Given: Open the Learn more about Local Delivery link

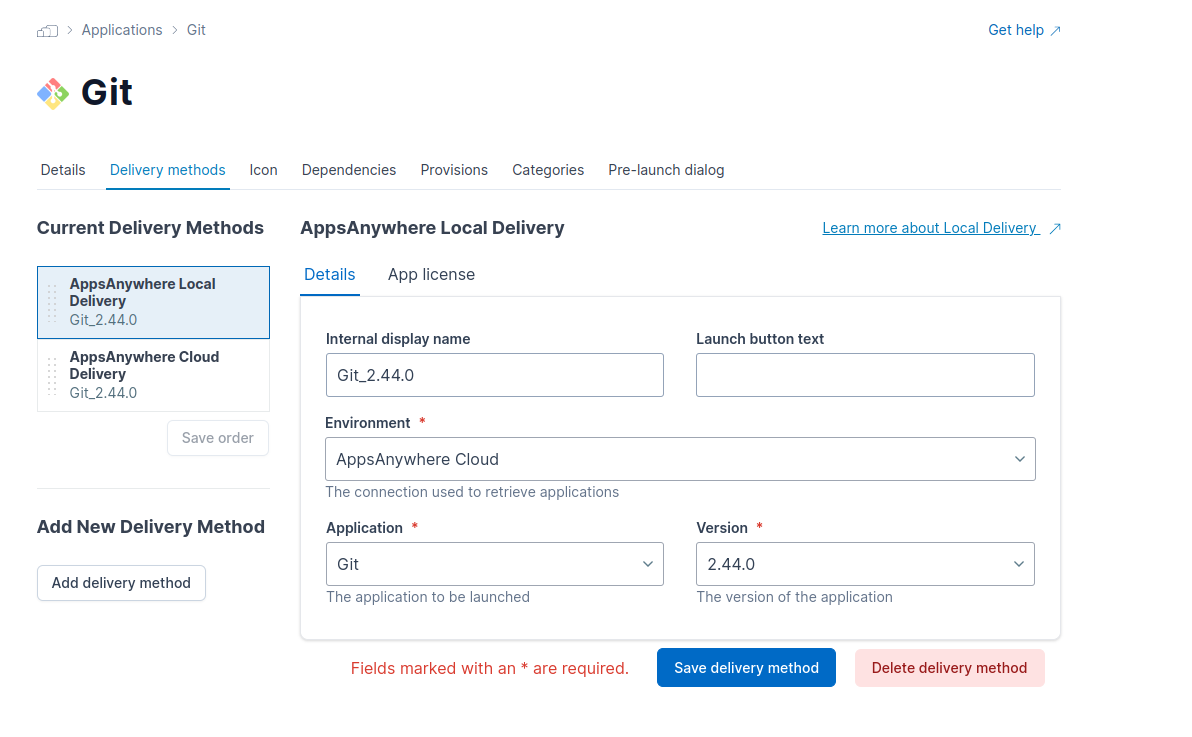Looking at the screenshot, I should [929, 229].
